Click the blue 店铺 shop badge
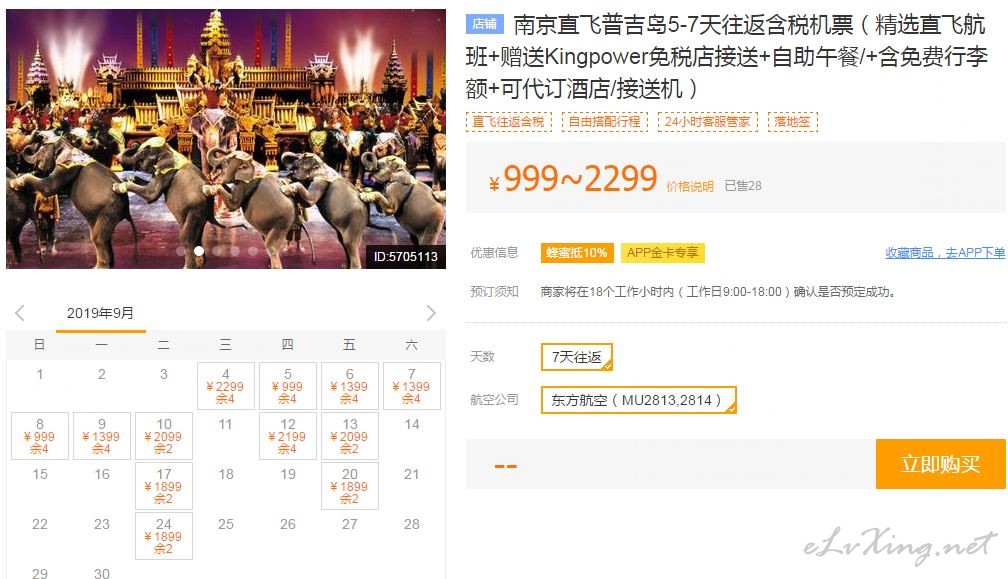The width and height of the screenshot is (1008, 579). 485,24
